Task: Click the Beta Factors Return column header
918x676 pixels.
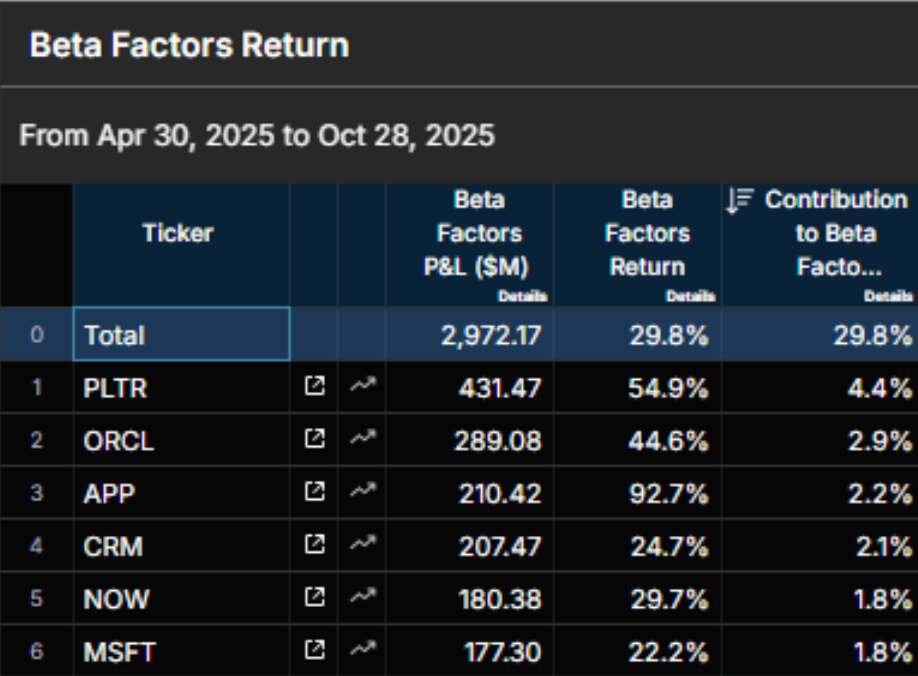Action: point(647,234)
